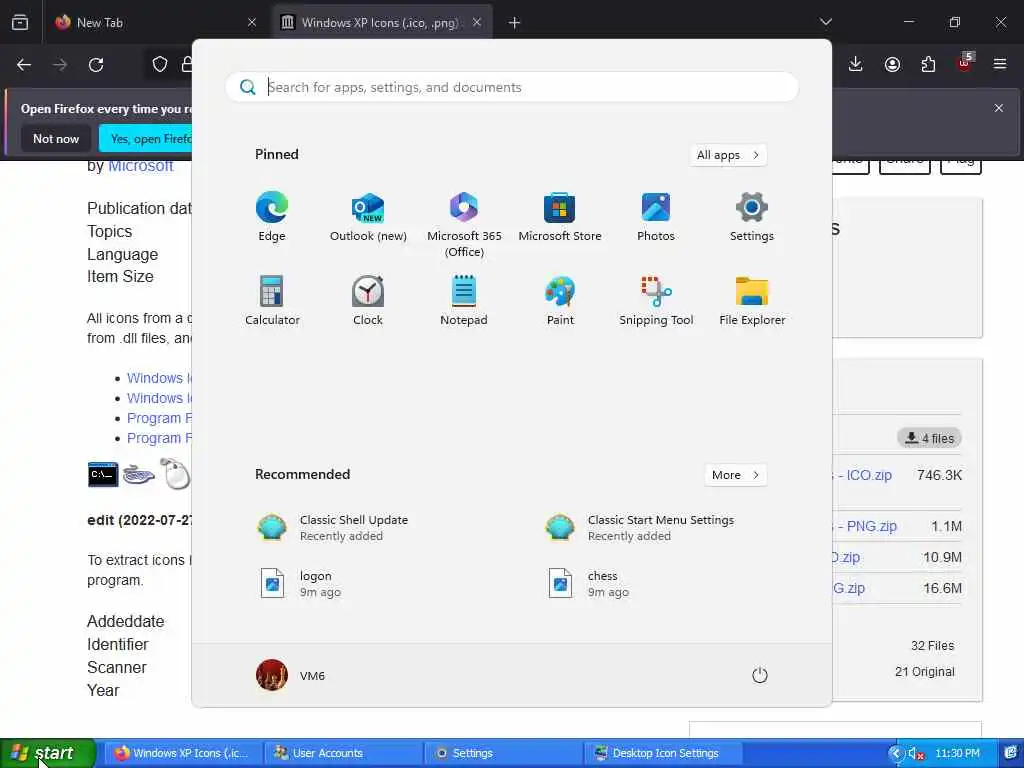The image size is (1024, 768).
Task: Open VM6 user account menu
Action: 291,675
